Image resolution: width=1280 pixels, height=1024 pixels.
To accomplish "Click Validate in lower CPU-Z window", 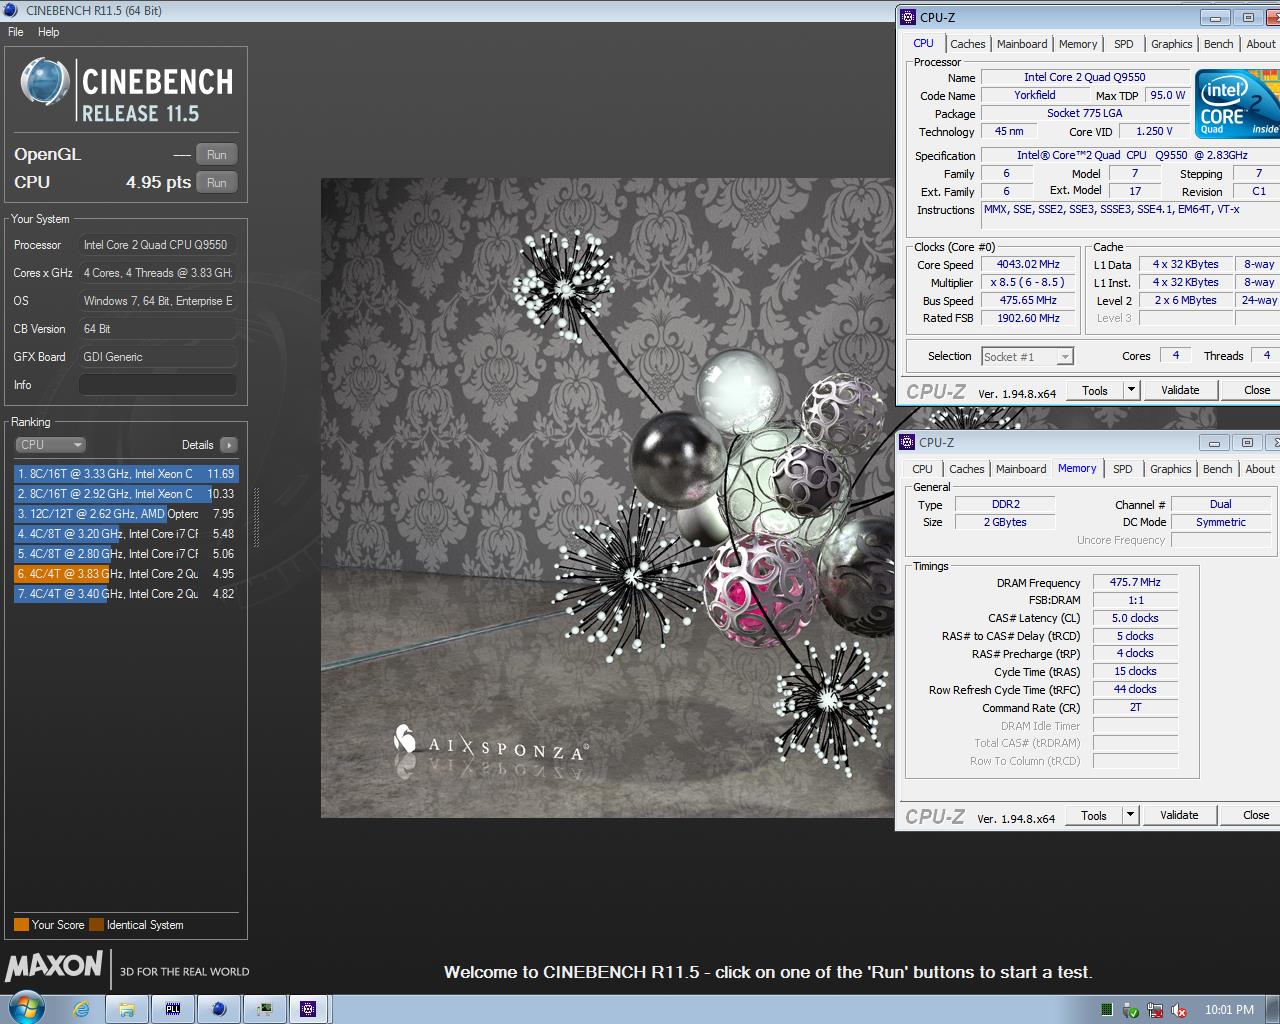I will [1179, 815].
